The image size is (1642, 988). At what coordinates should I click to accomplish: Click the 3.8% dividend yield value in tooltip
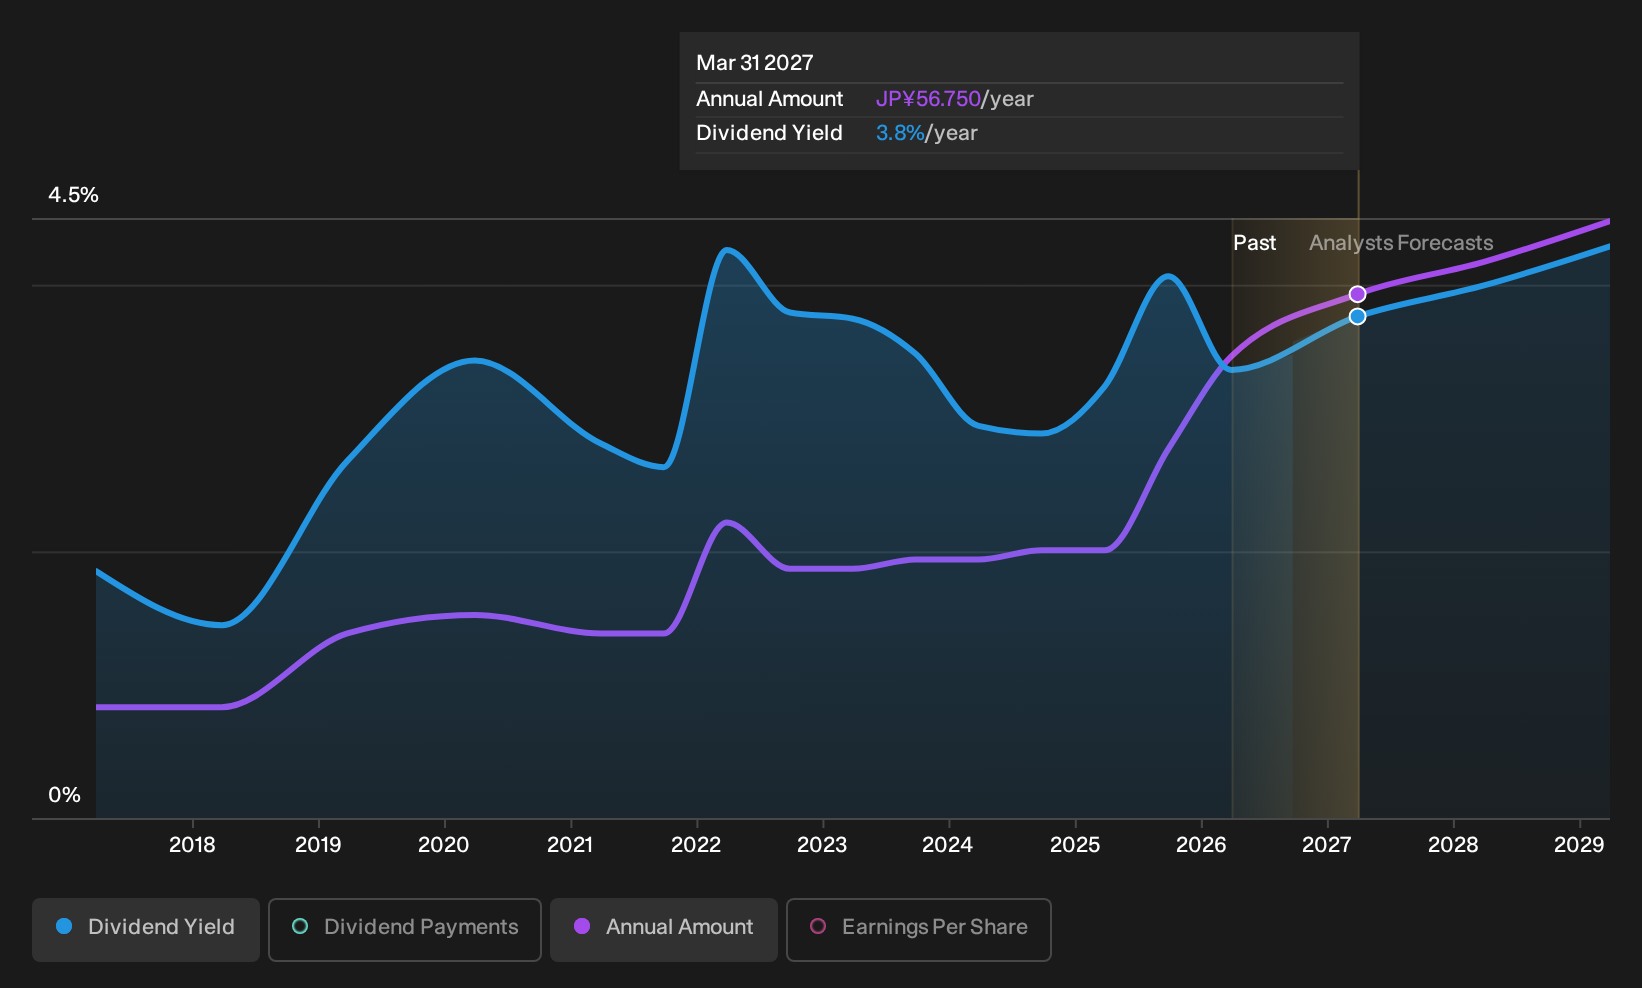click(900, 133)
